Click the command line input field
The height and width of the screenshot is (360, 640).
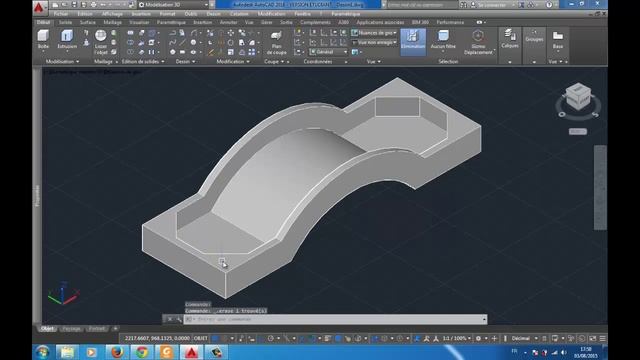tap(335, 319)
